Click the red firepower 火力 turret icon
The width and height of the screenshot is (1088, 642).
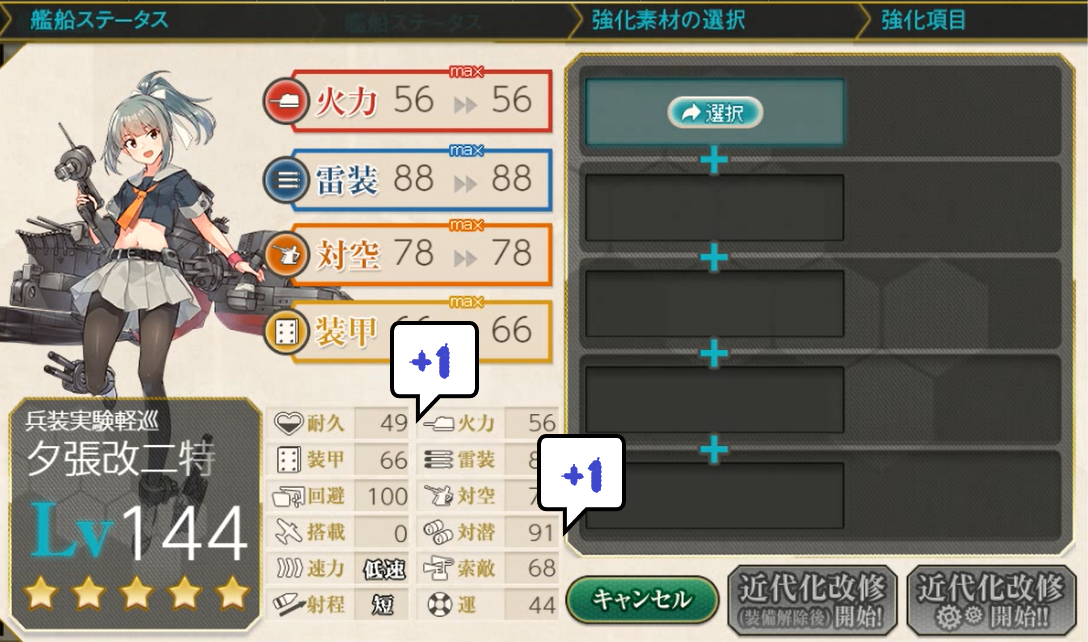click(286, 101)
